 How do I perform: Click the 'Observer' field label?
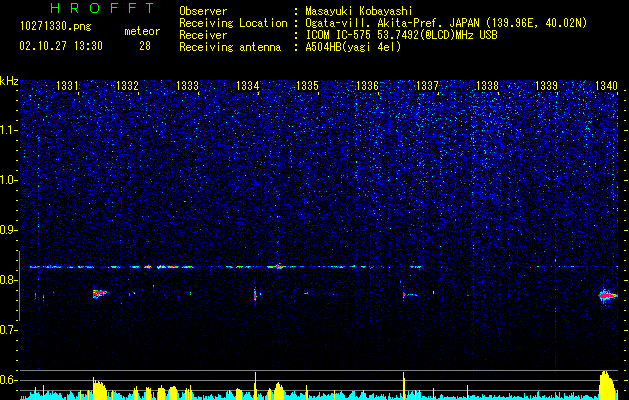203,11
